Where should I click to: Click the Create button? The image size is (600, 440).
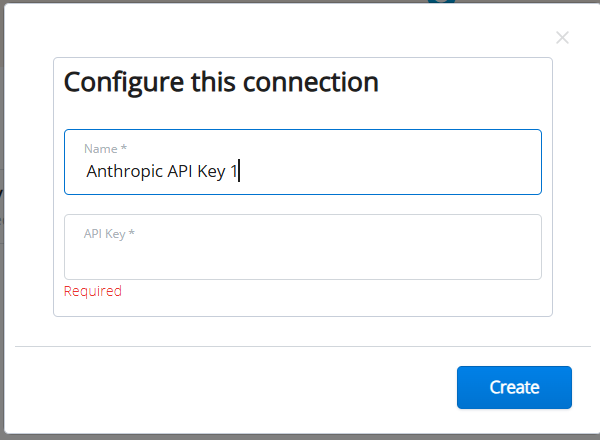pos(514,388)
